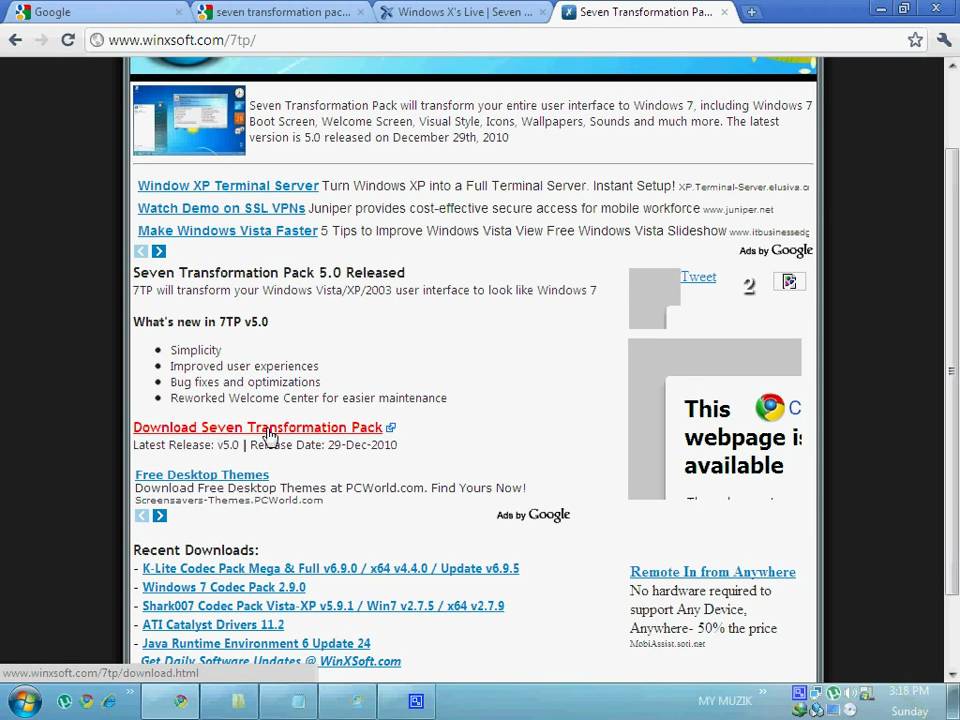Click the top ad block's next arrow

click(x=159, y=251)
